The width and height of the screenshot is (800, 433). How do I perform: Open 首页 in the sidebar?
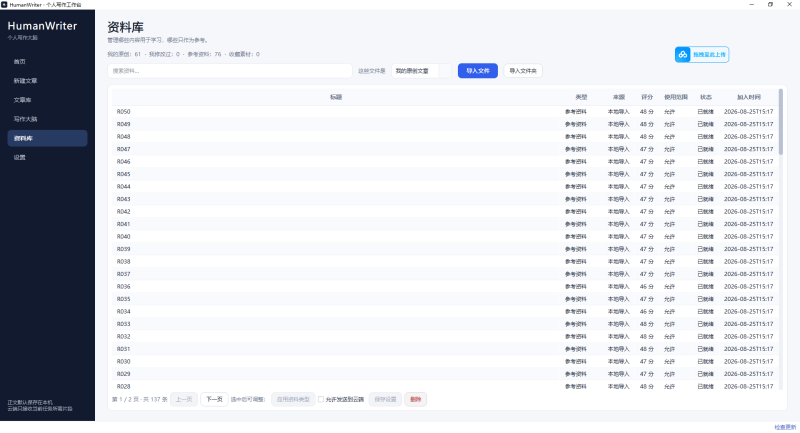[47, 62]
